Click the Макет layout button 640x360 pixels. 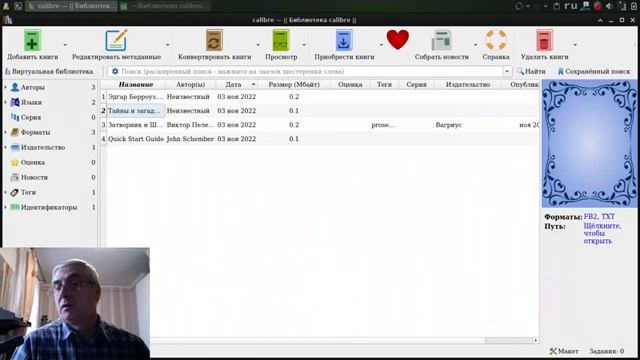tap(564, 351)
